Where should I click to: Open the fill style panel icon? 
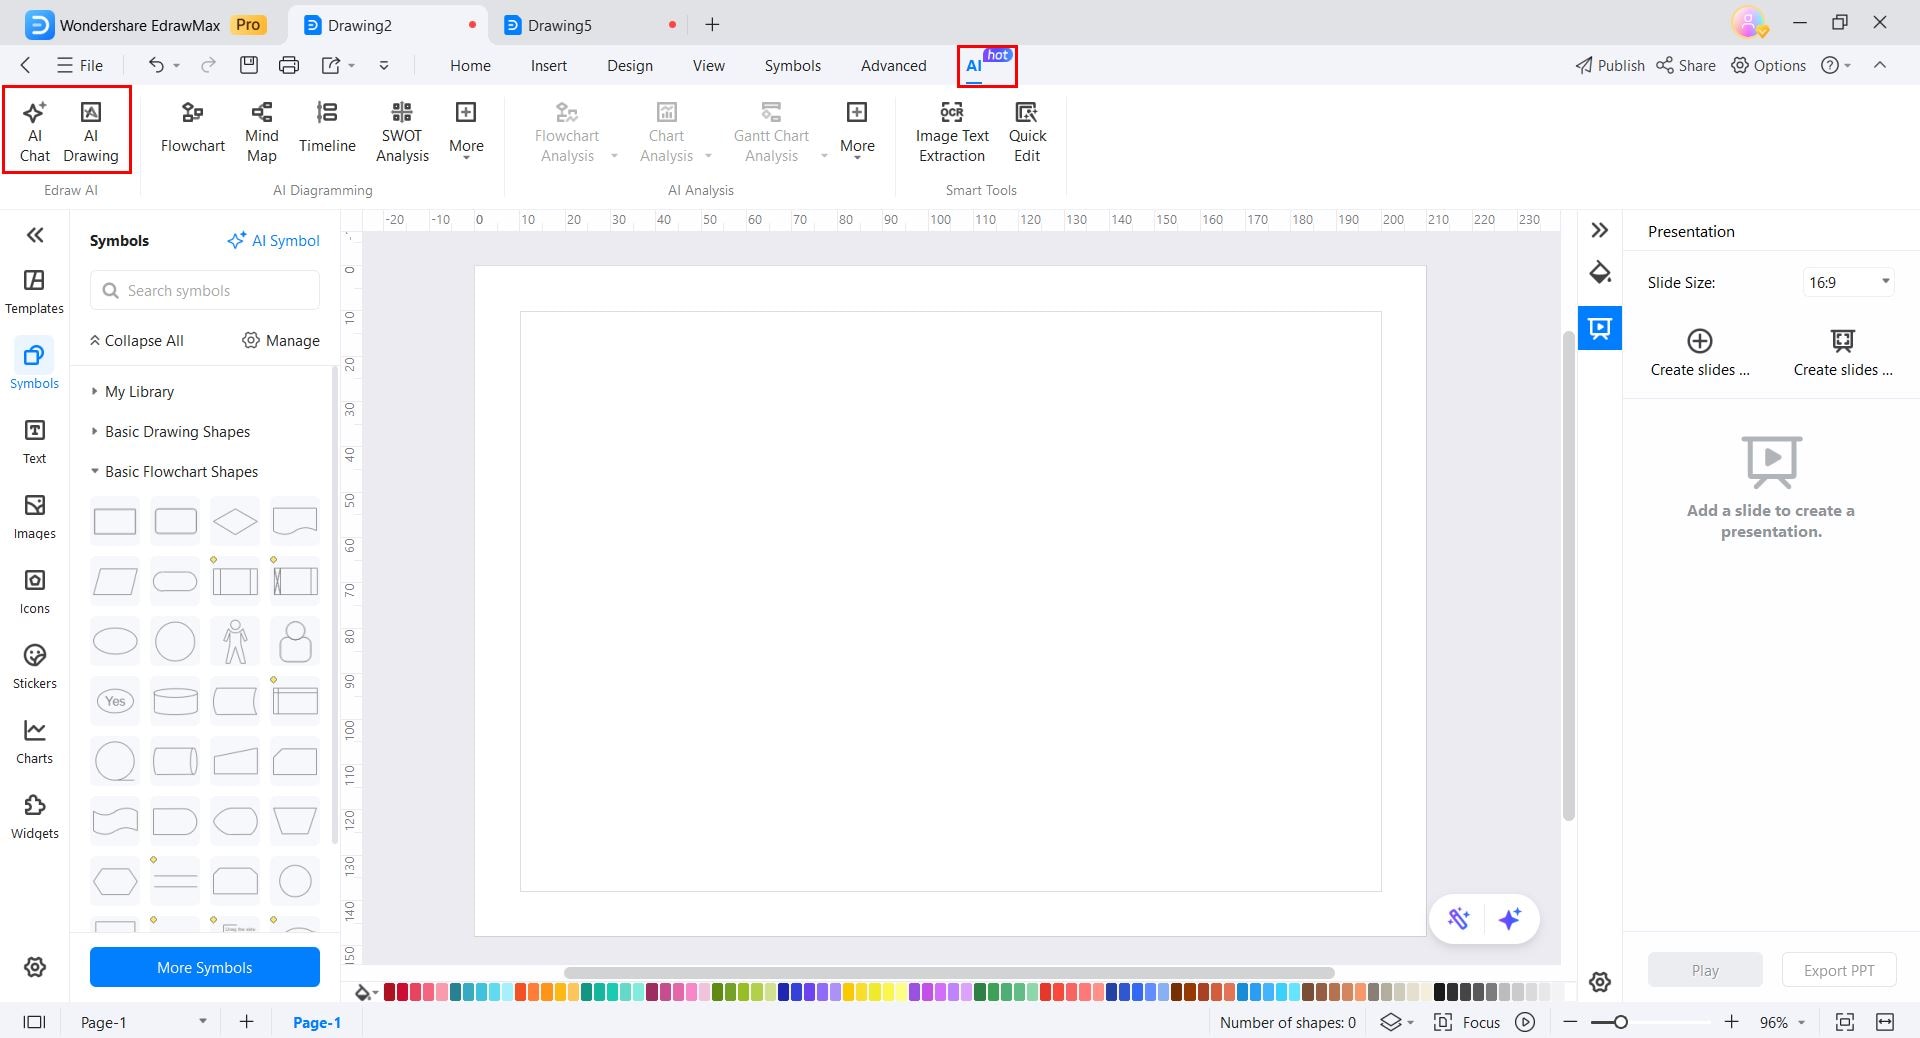pos(1600,273)
